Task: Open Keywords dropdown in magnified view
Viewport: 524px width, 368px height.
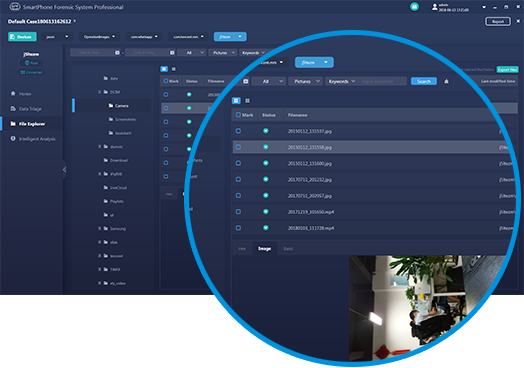Action: (341, 81)
